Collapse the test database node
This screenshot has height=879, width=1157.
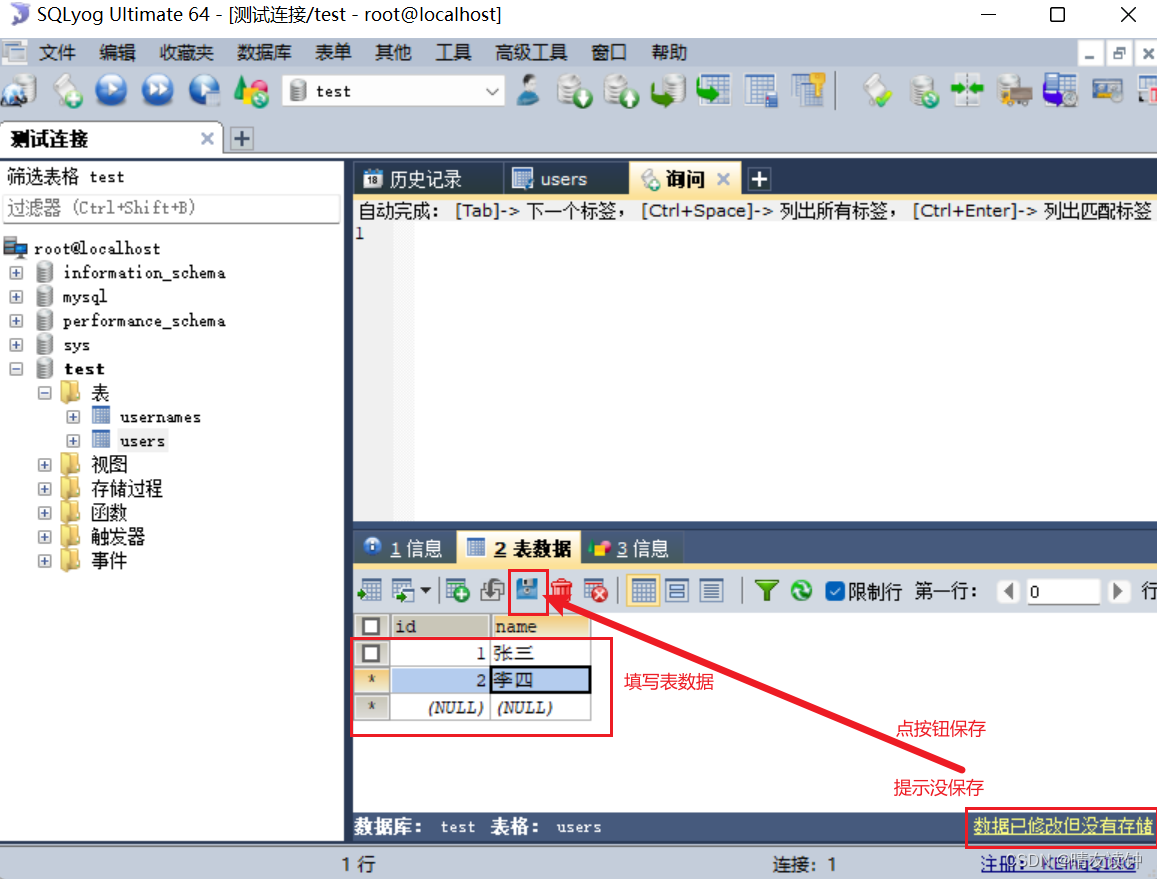click(16, 369)
